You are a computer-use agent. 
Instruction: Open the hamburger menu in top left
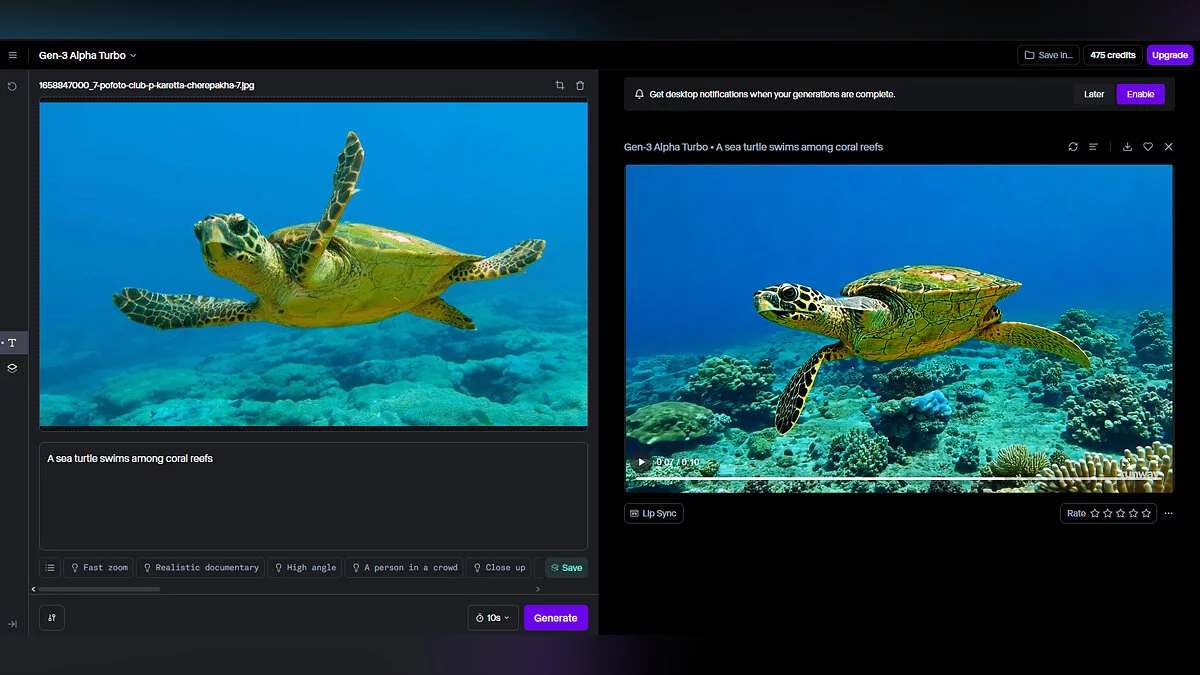coord(13,56)
